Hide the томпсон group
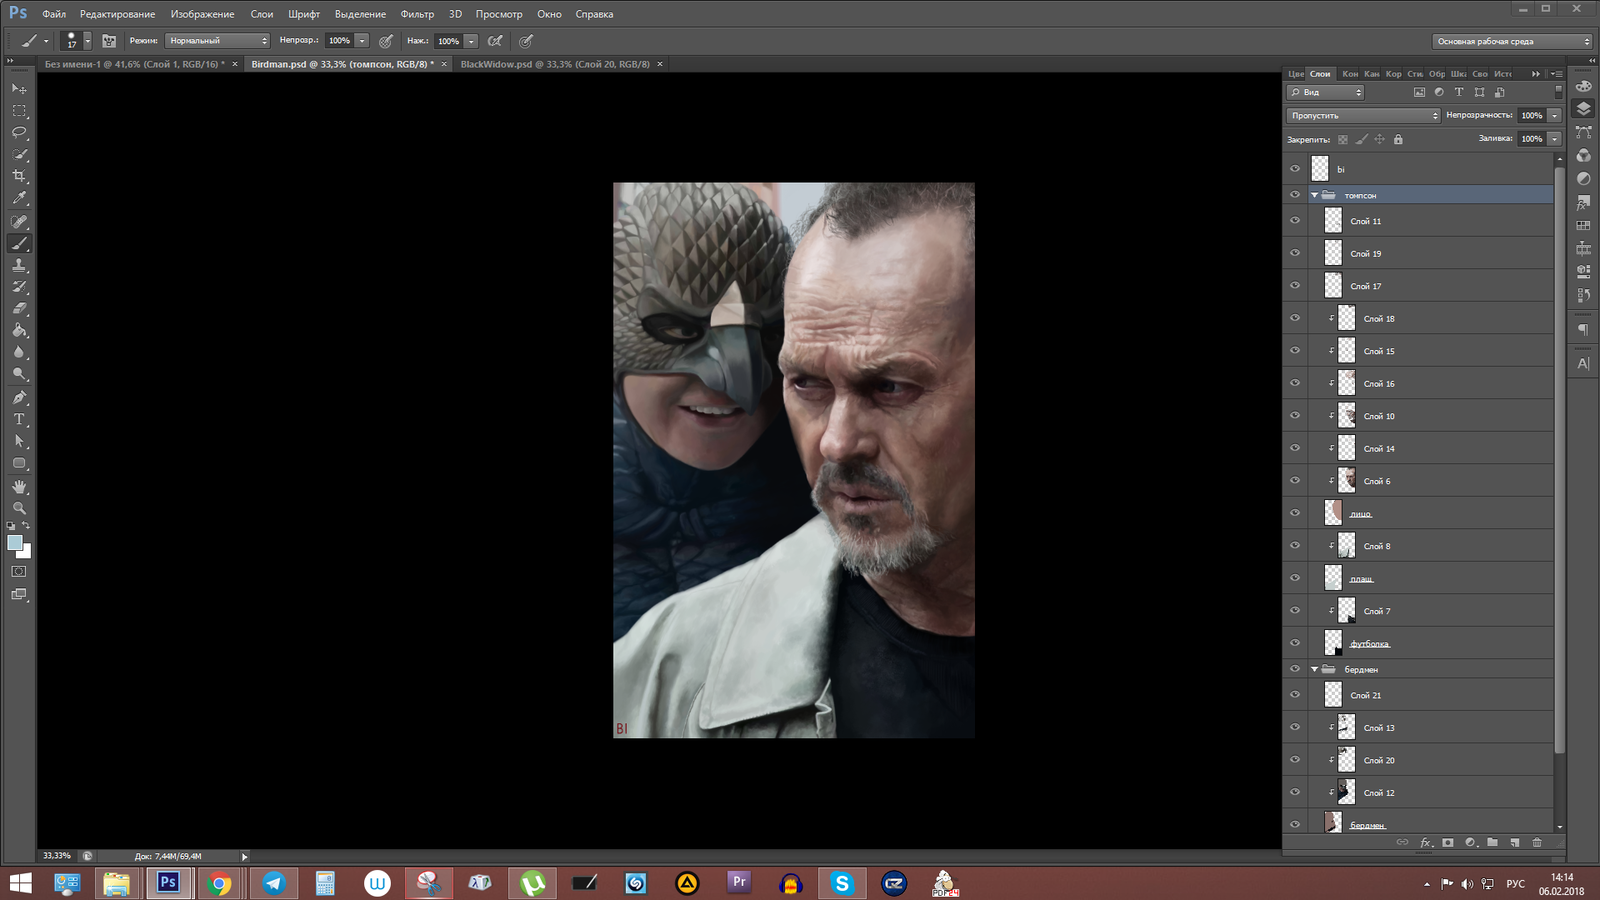1600x900 pixels. (x=1295, y=195)
